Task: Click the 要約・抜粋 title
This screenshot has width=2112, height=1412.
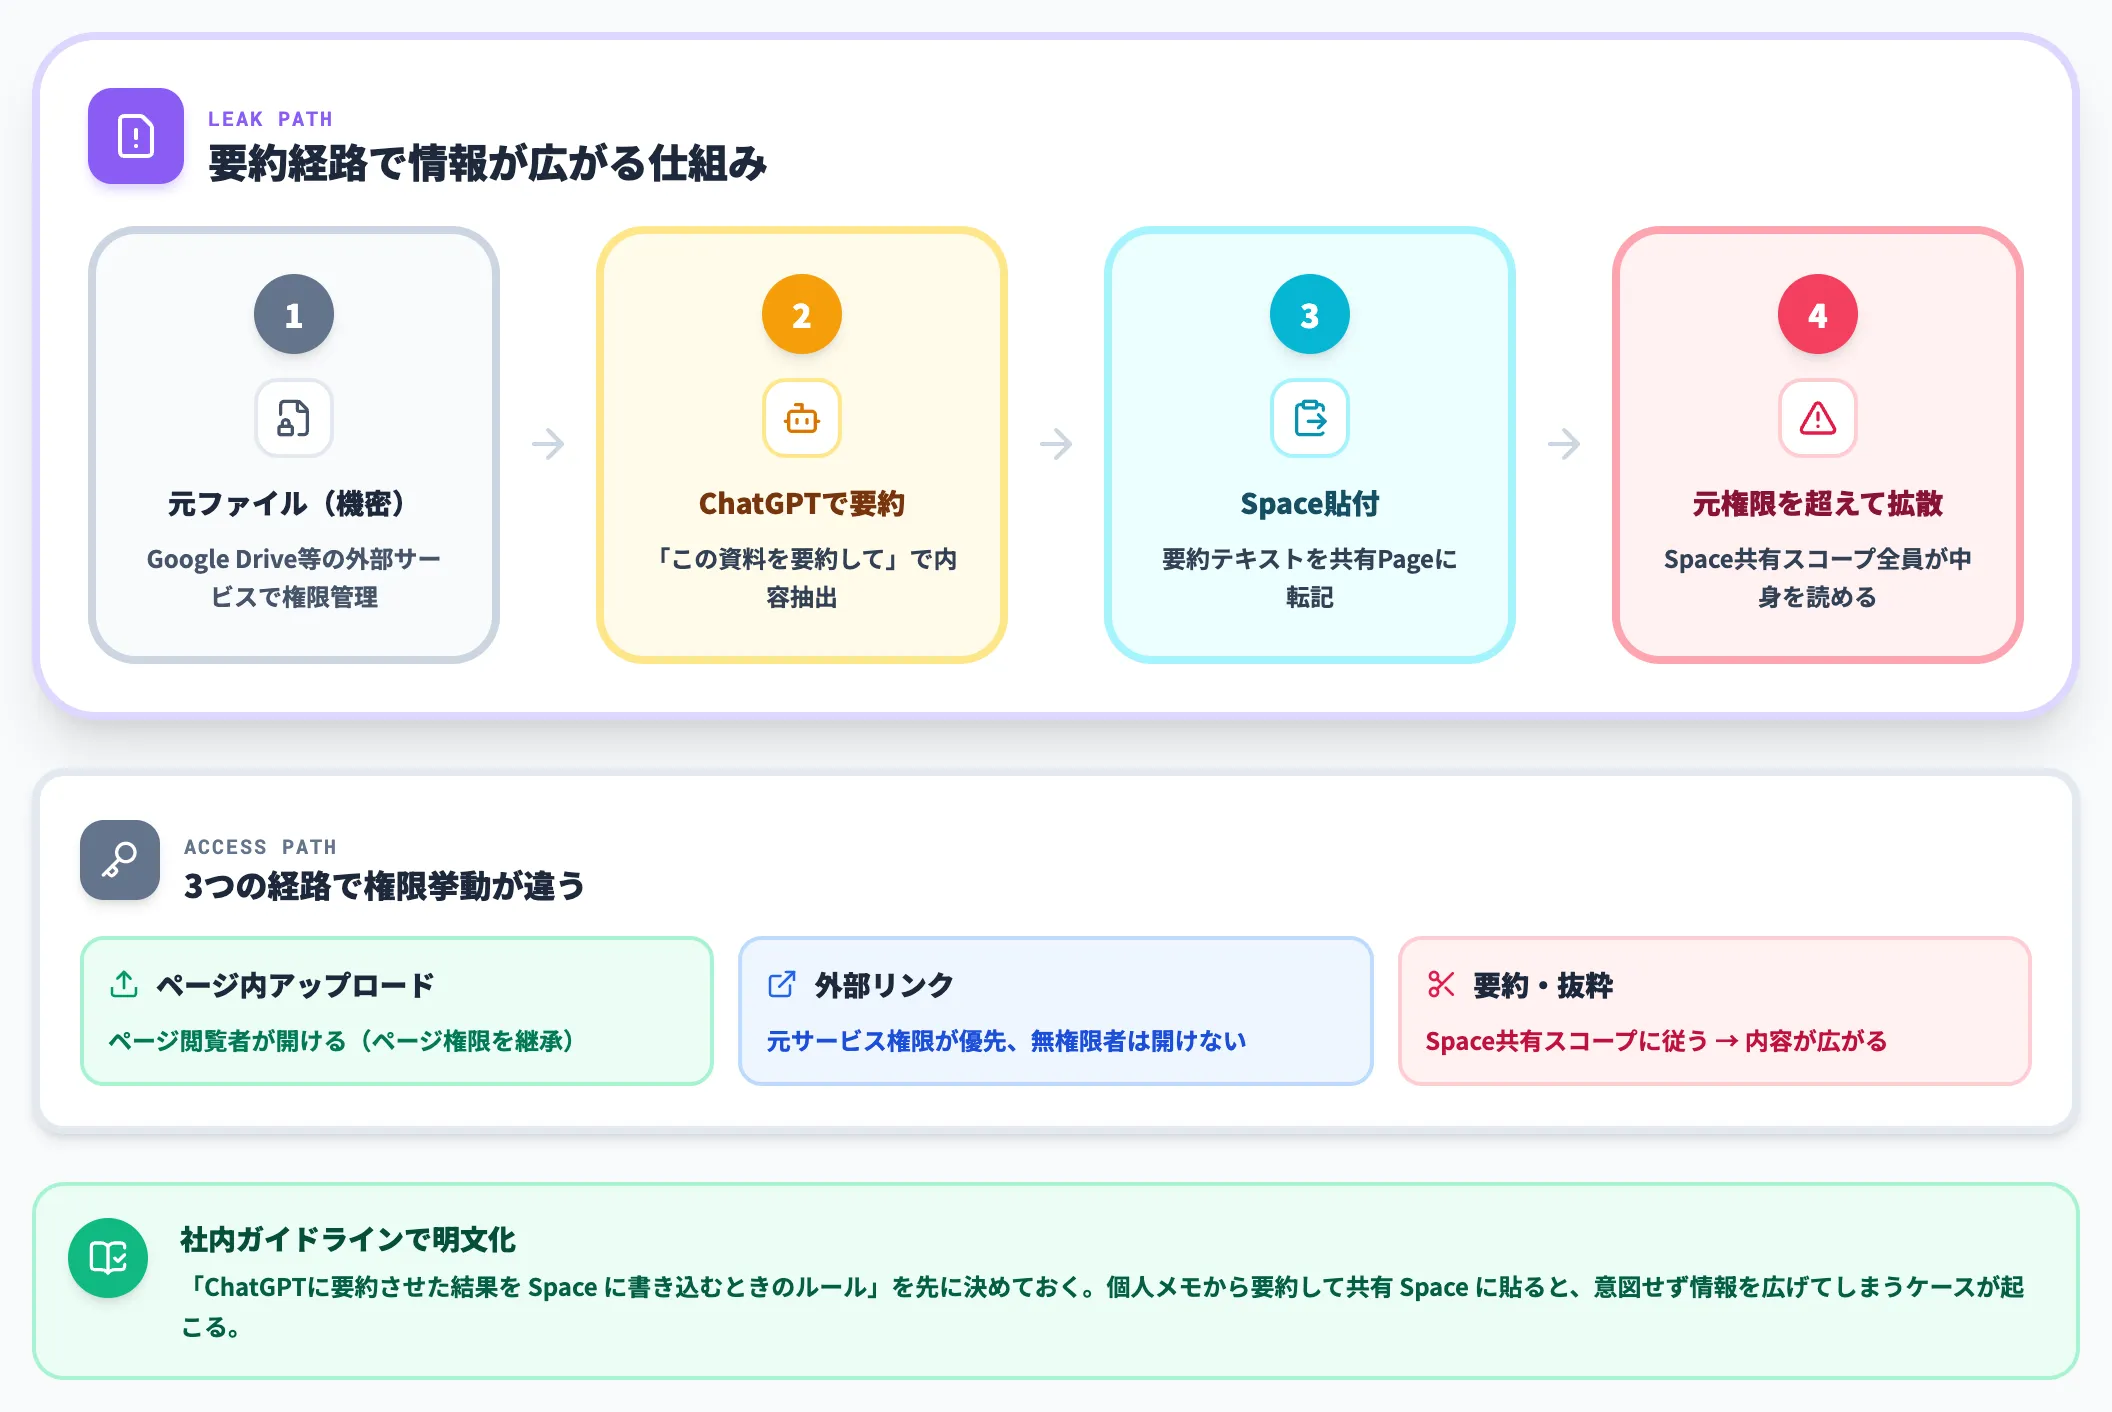Action: [x=1543, y=985]
